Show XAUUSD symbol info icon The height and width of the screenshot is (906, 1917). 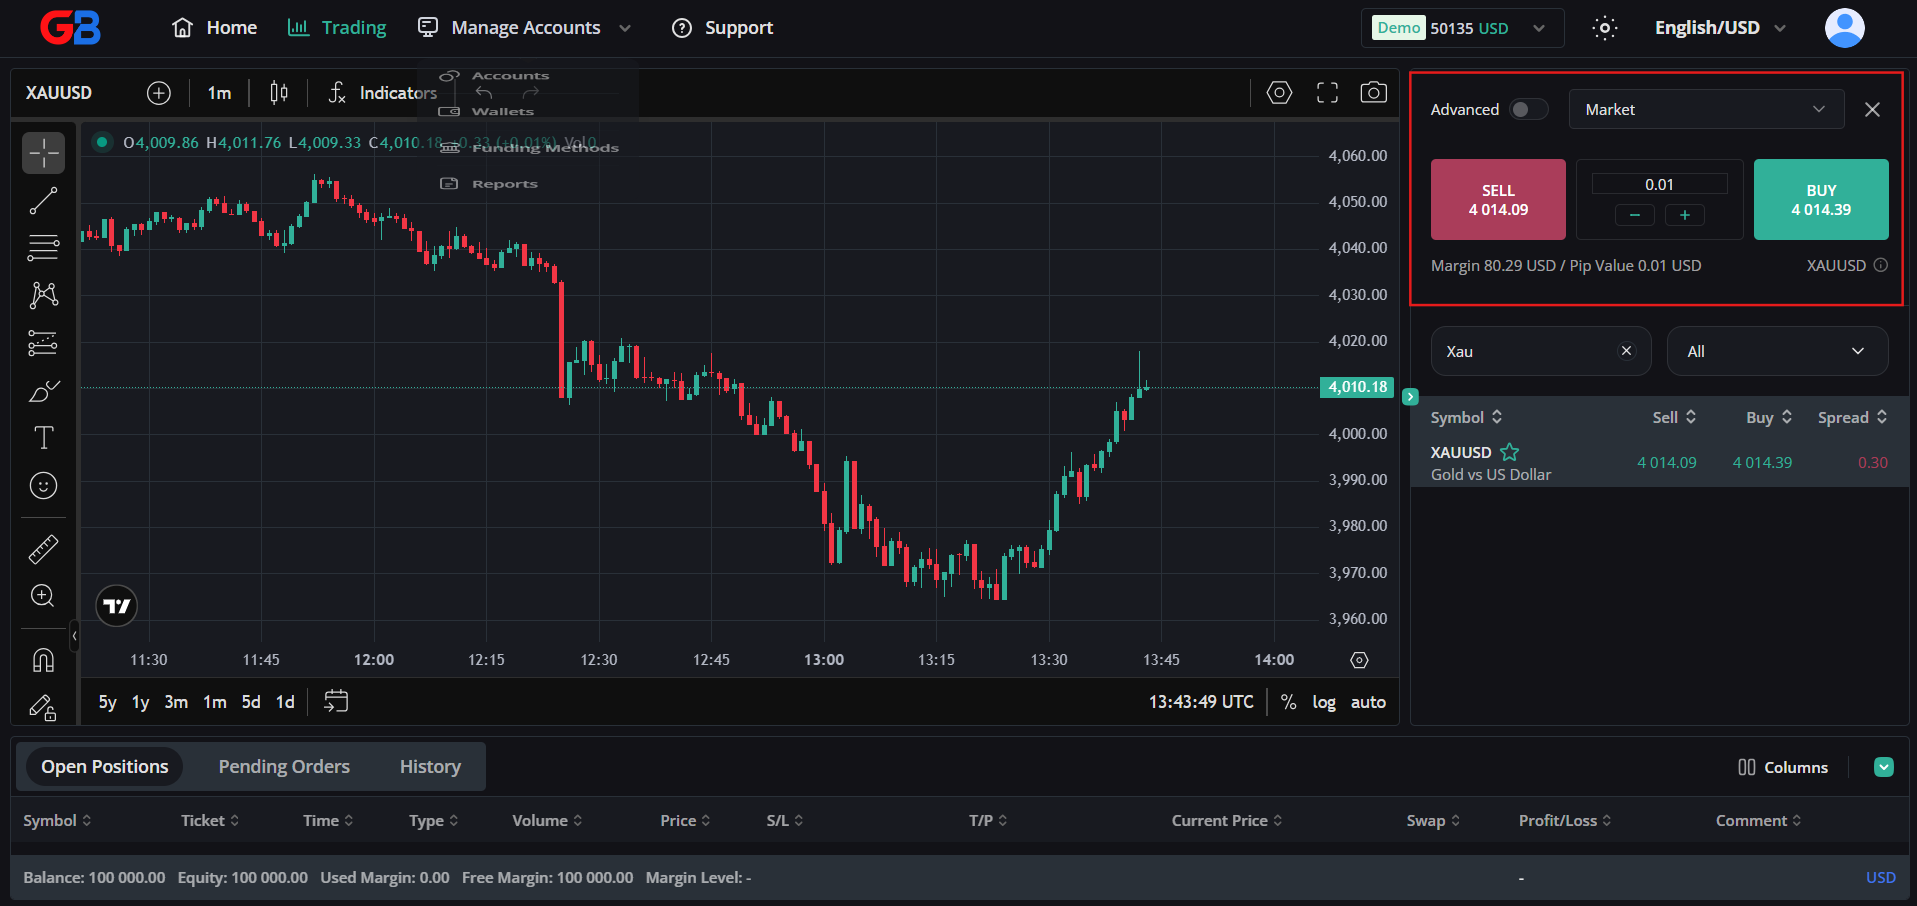(x=1881, y=265)
